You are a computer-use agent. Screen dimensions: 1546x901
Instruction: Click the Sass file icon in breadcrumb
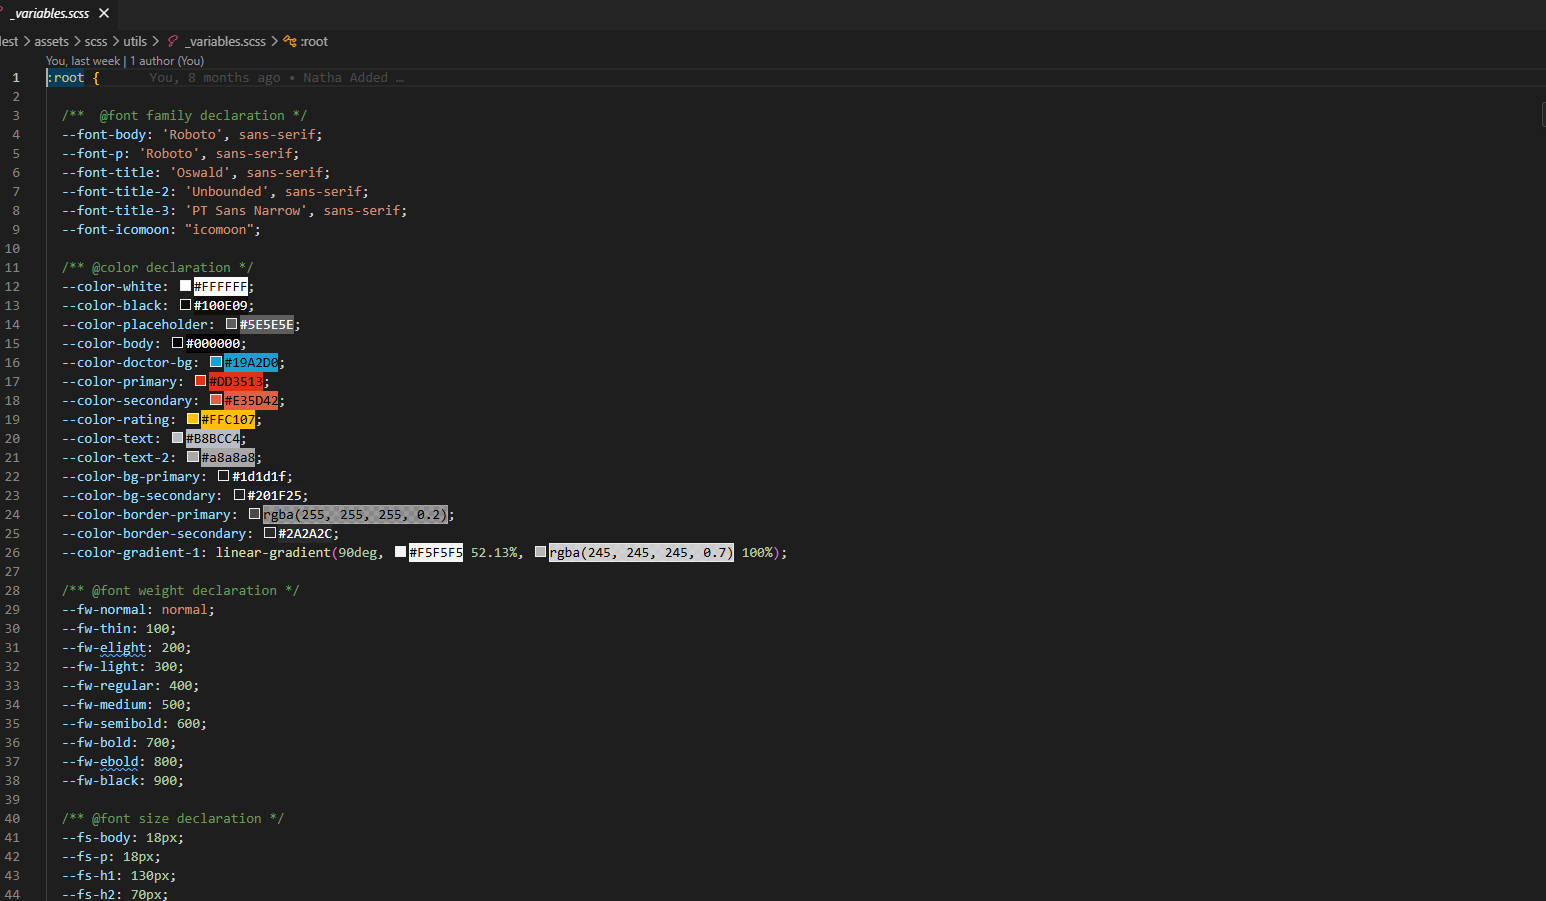[173, 41]
